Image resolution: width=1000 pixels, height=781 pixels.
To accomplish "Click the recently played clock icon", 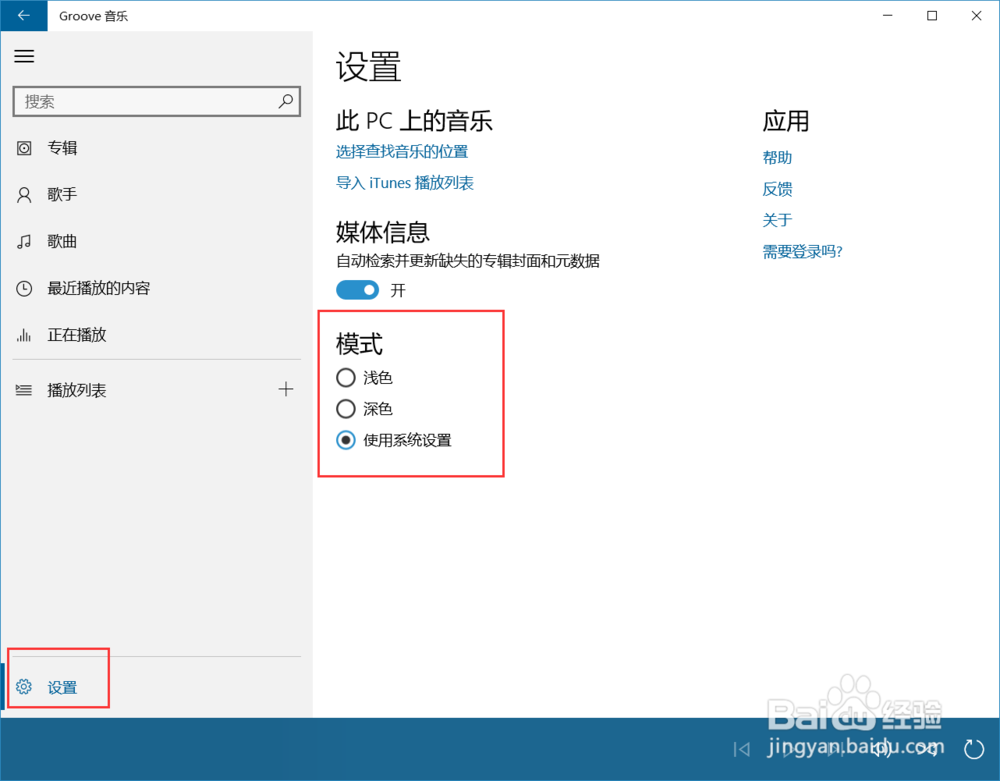I will [24, 288].
